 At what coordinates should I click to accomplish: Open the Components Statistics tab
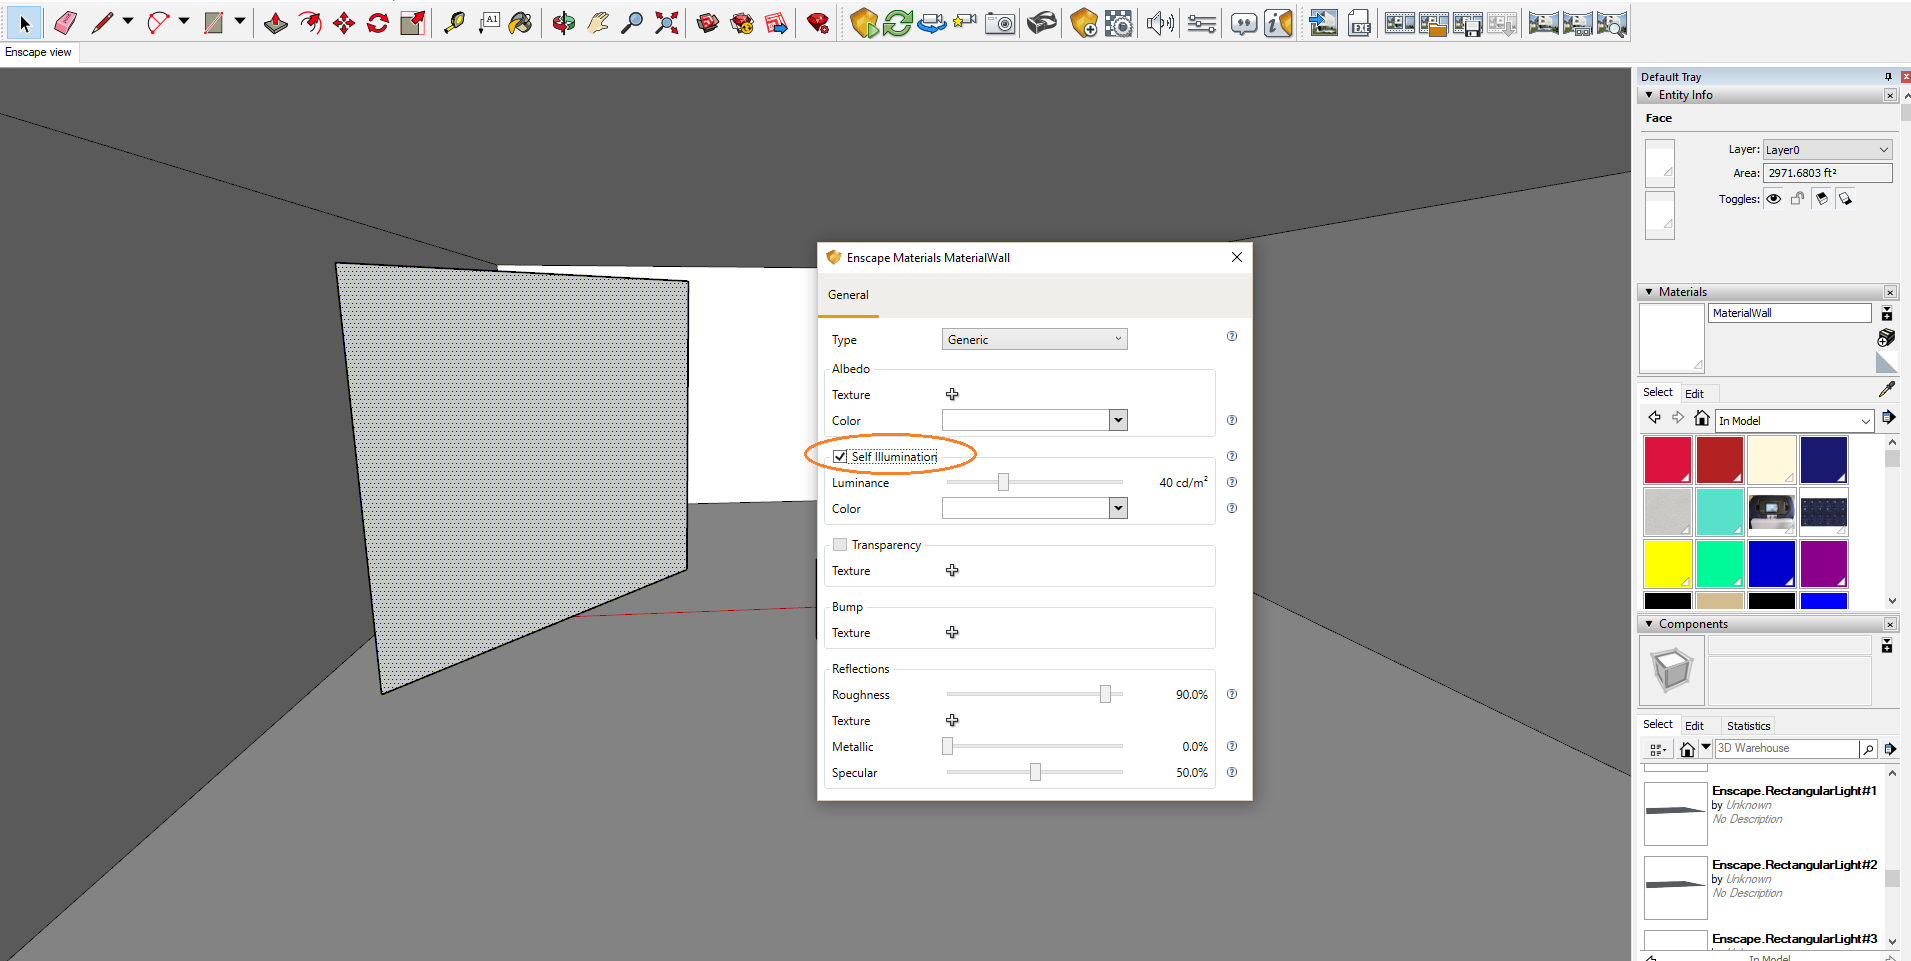point(1748,726)
